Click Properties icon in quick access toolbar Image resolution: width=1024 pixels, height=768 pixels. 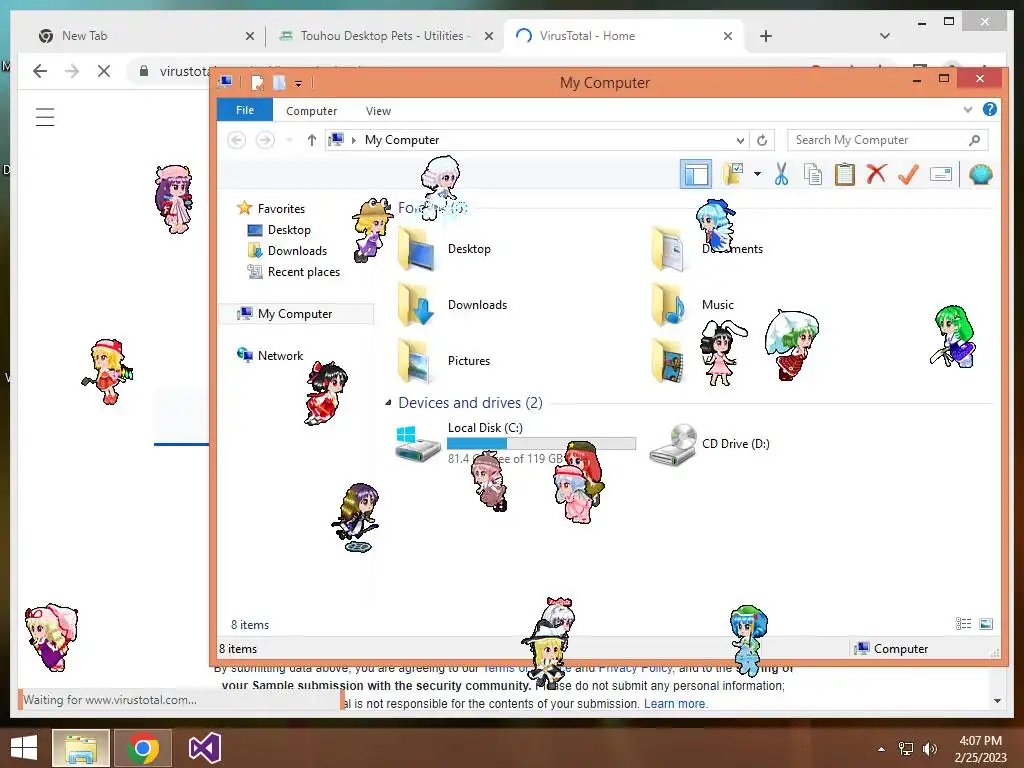point(257,82)
